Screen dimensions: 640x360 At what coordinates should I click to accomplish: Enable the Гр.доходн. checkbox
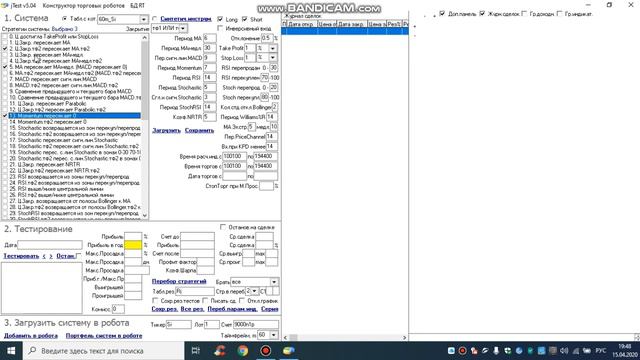(524, 13)
